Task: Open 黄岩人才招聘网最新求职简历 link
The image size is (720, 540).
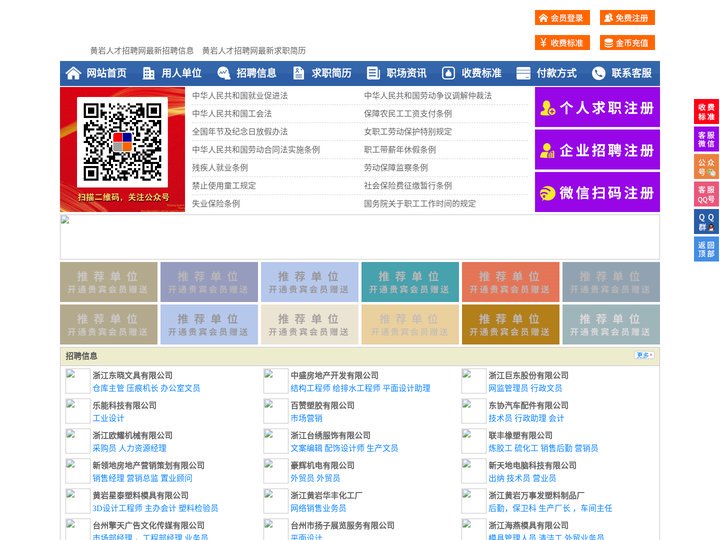Action: pyautogui.click(x=254, y=51)
